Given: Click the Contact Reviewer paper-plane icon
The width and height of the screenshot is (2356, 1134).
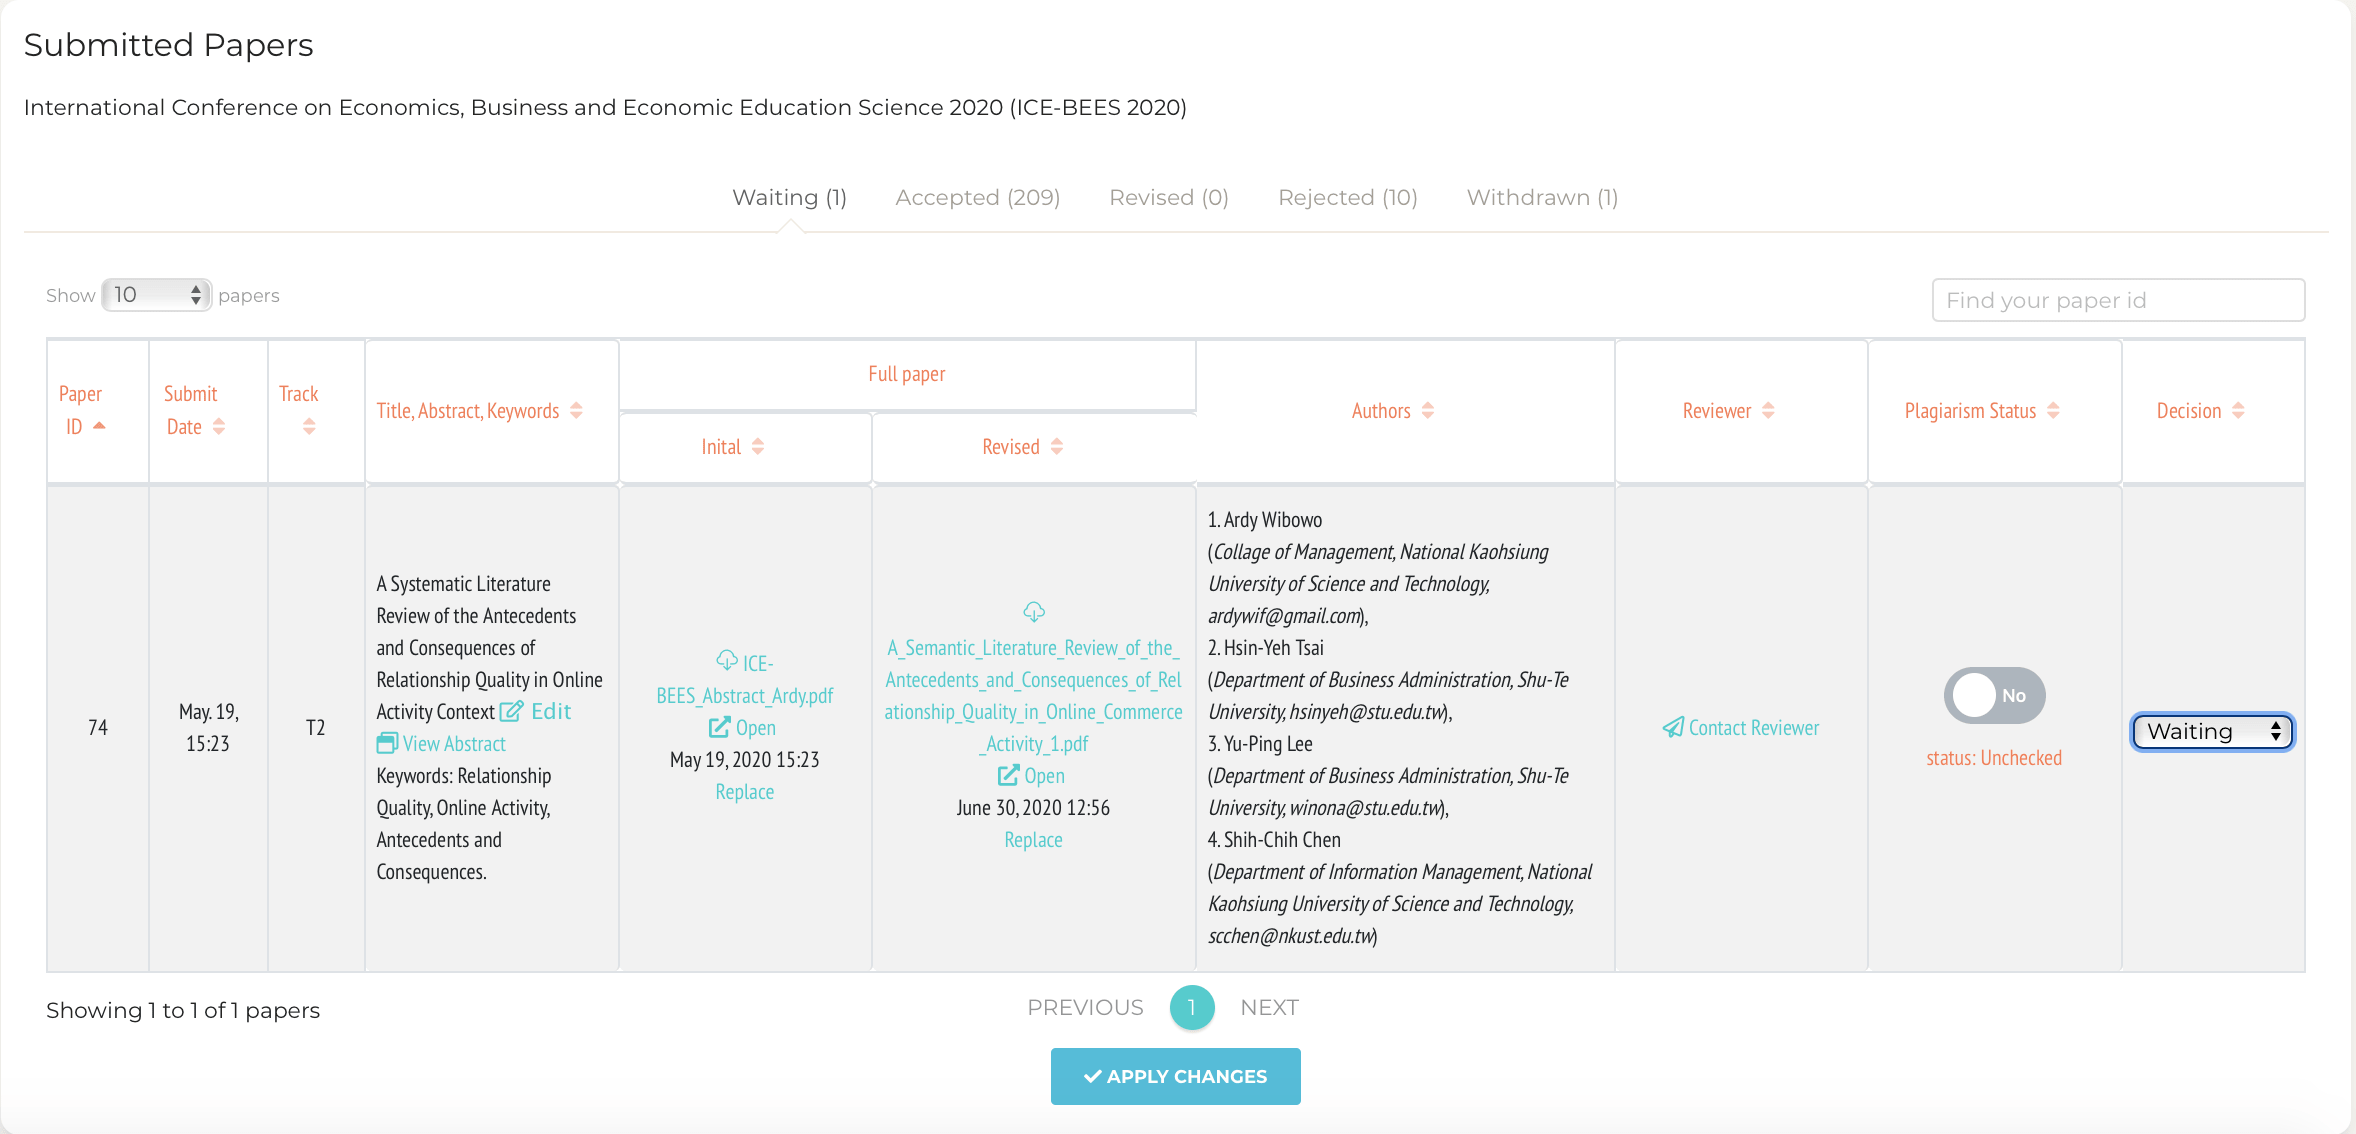Looking at the screenshot, I should point(1673,727).
